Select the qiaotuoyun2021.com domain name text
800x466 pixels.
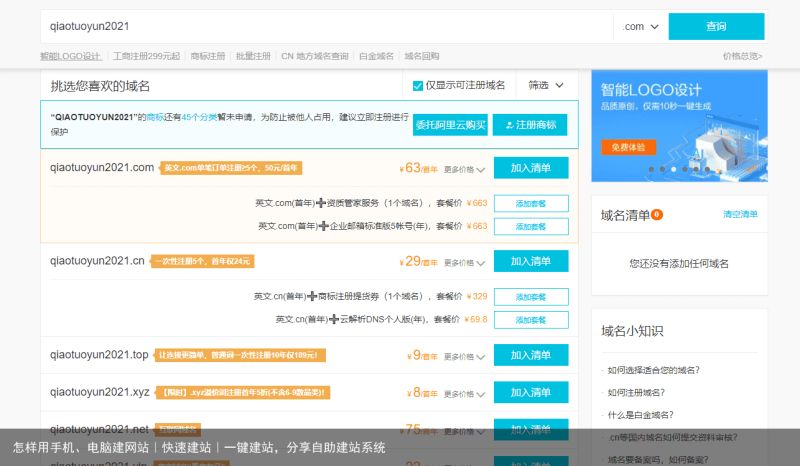pos(102,167)
